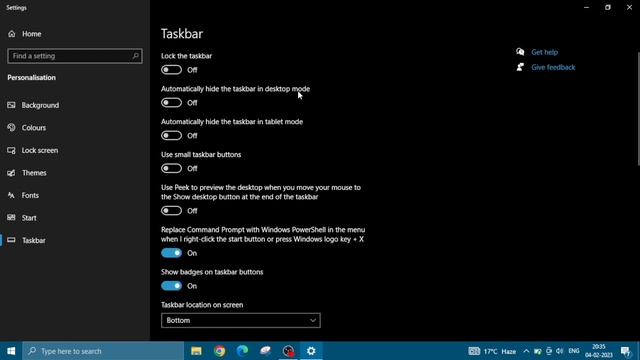Open the app left of Settings gear
The image size is (640, 360).
click(x=288, y=351)
